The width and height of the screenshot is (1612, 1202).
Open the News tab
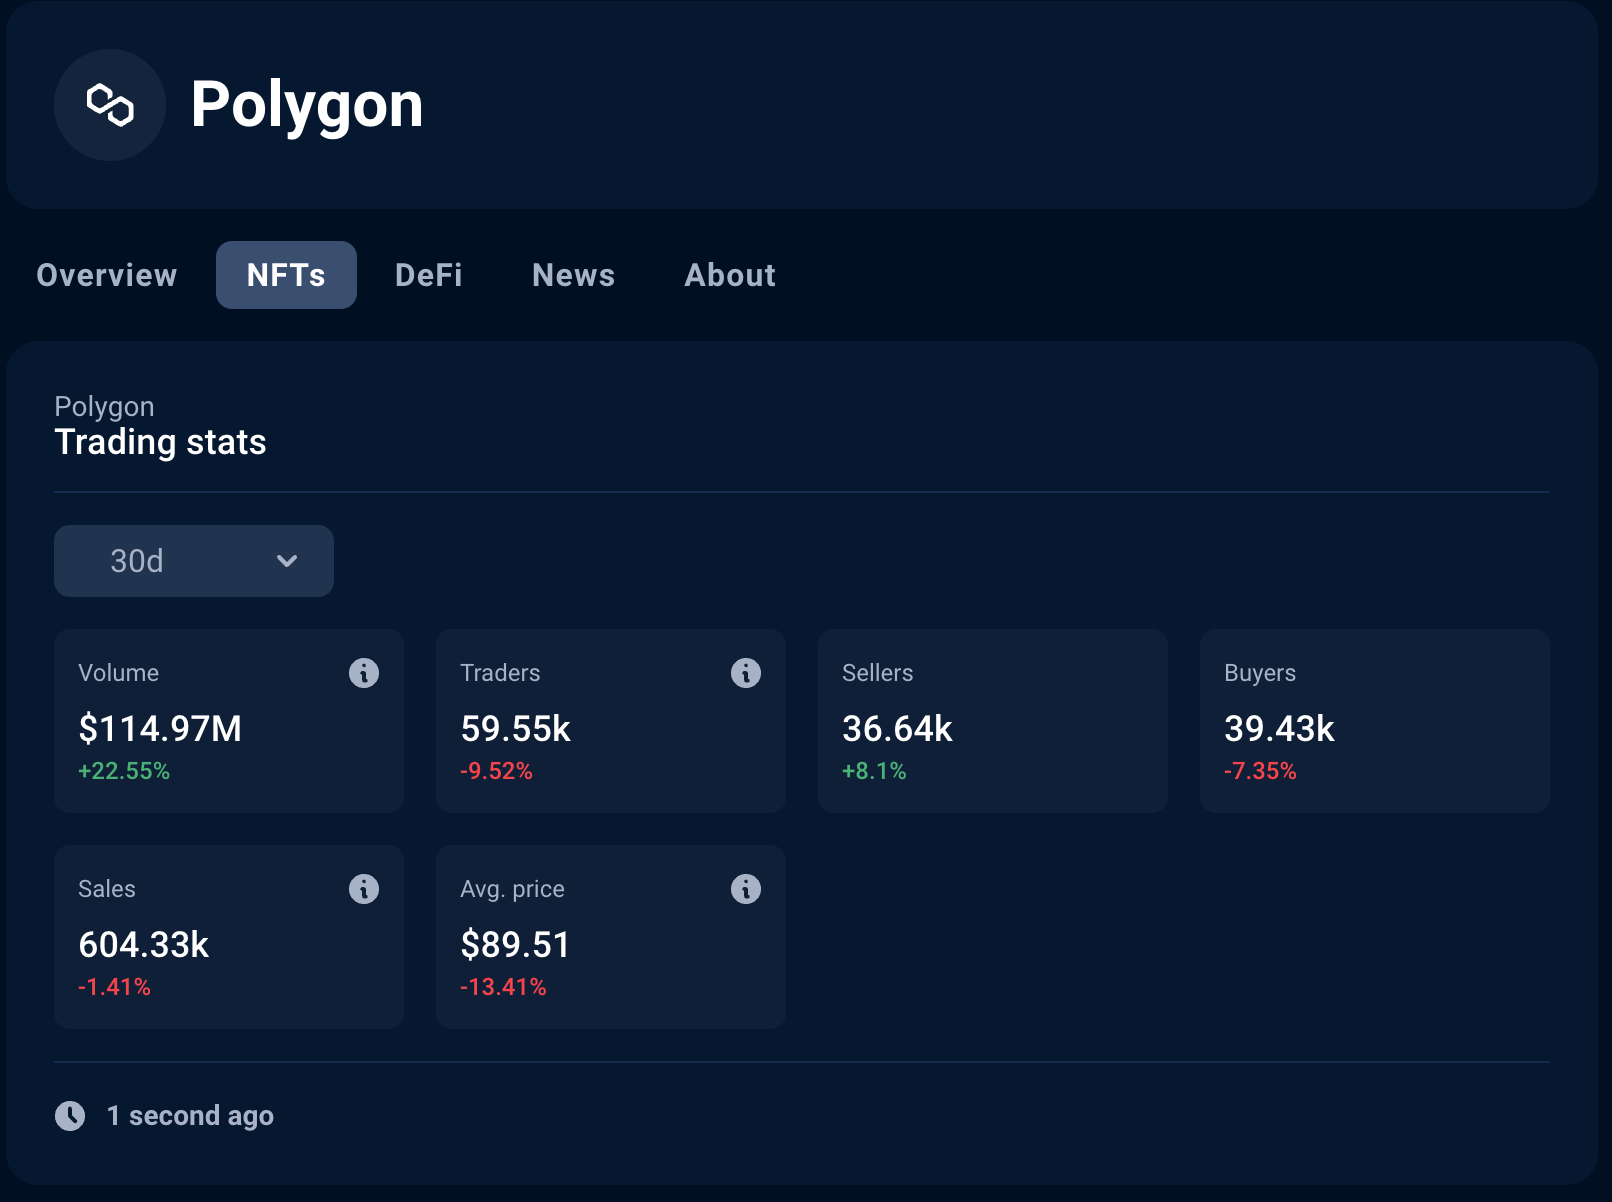[x=574, y=275]
